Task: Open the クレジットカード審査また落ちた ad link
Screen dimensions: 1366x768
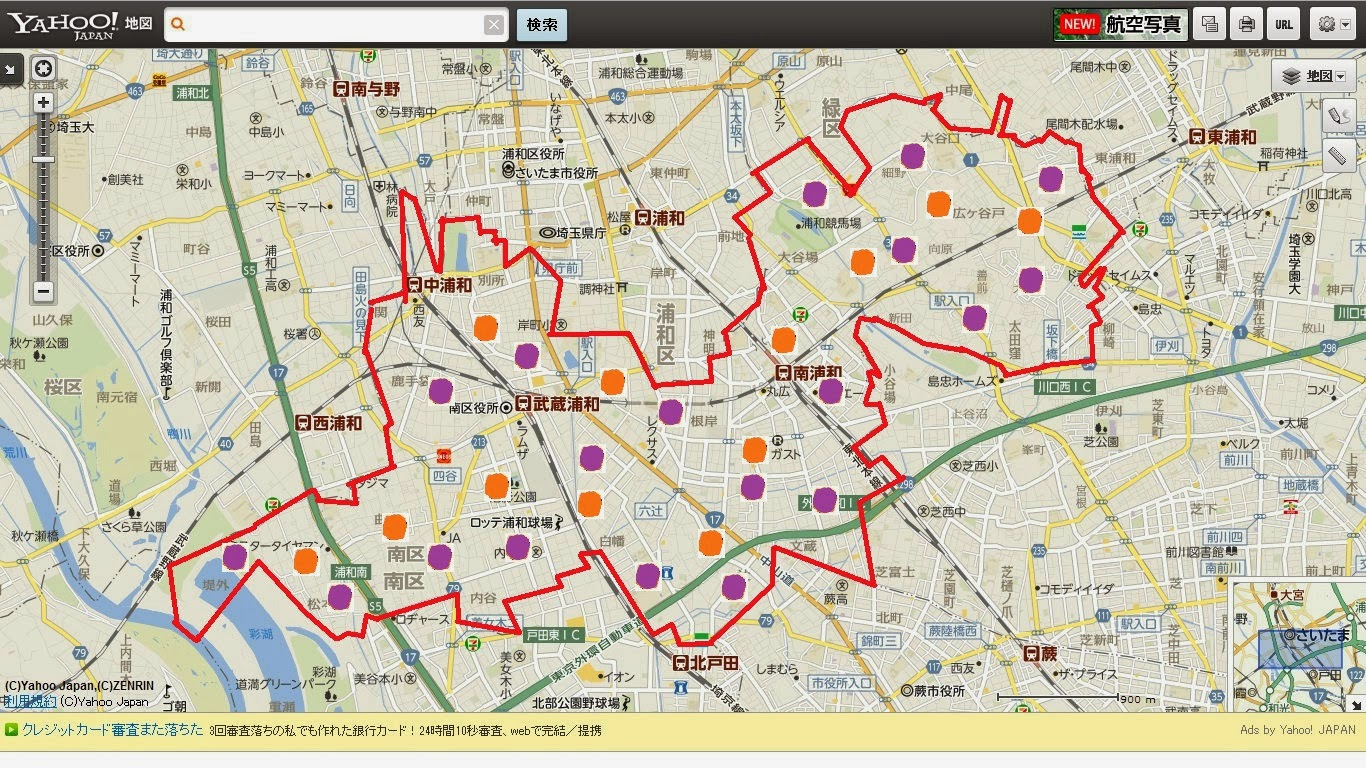Action: pos(112,730)
